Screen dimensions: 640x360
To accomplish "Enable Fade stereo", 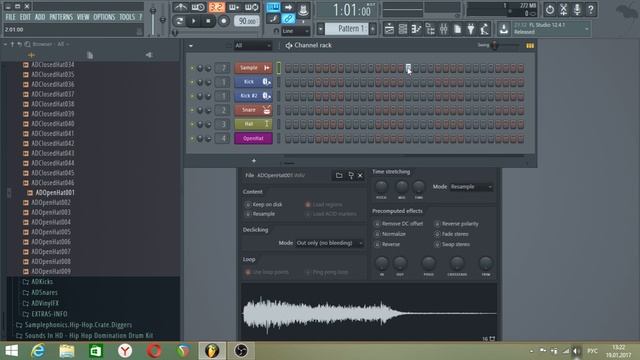I will click(x=437, y=234).
